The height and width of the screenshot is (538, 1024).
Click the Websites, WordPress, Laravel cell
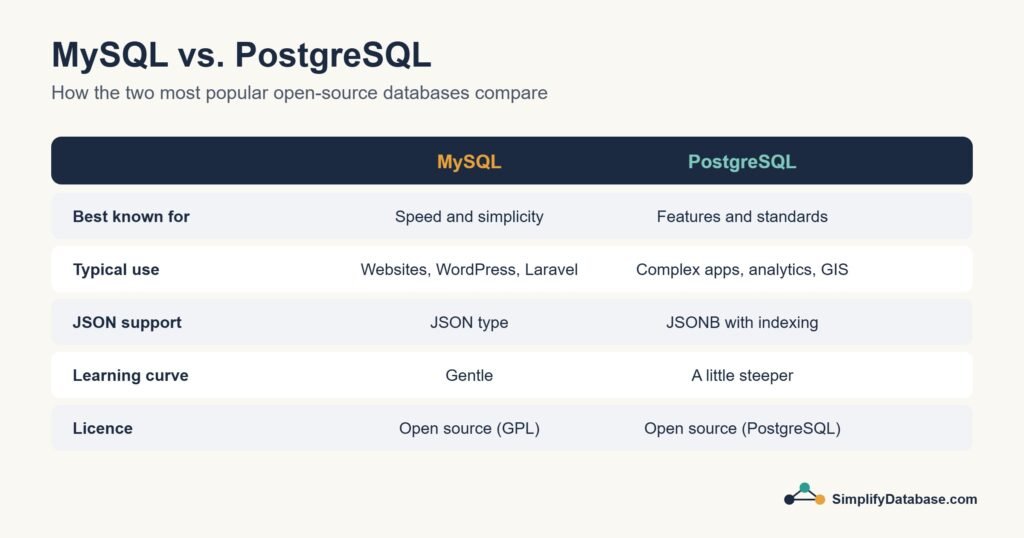469,270
